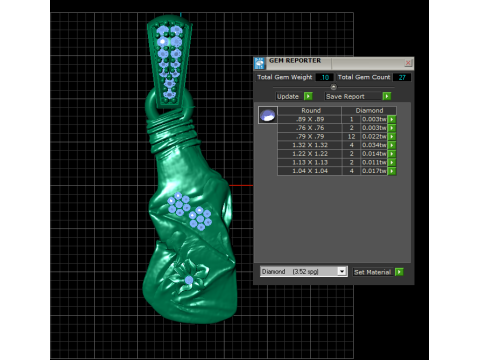Select the .79 X .79 size cell
The image size is (480, 360).
coord(310,136)
